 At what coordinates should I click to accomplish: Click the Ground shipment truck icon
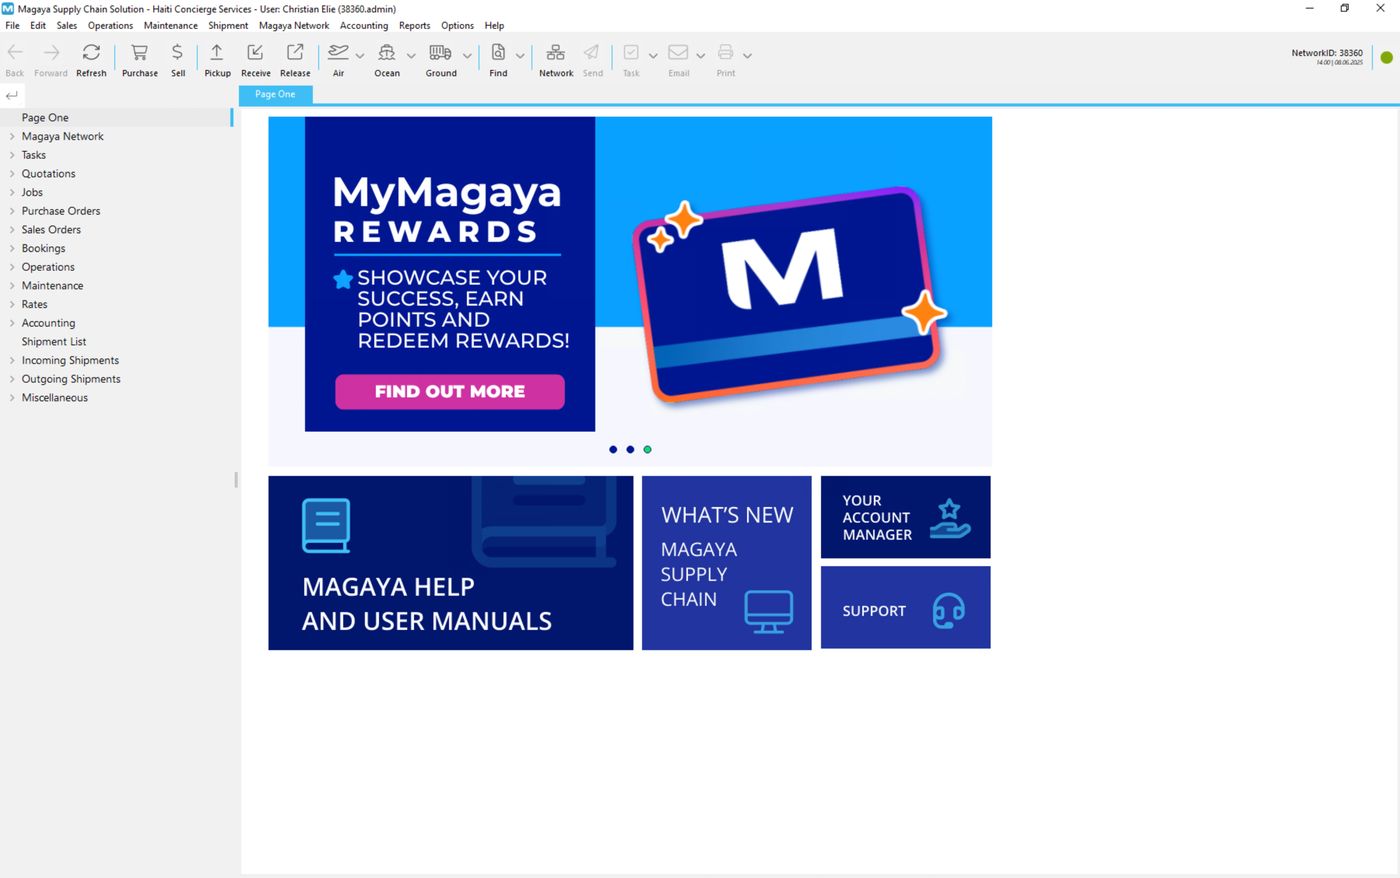point(440,52)
